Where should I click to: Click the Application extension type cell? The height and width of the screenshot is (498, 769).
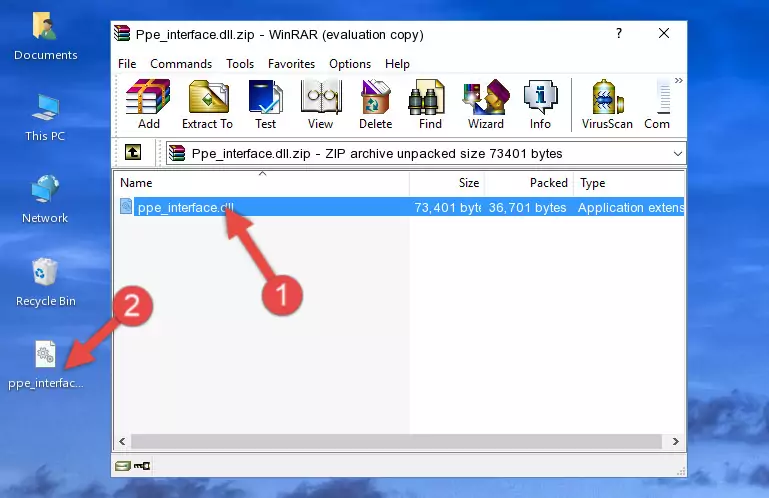(x=631, y=208)
